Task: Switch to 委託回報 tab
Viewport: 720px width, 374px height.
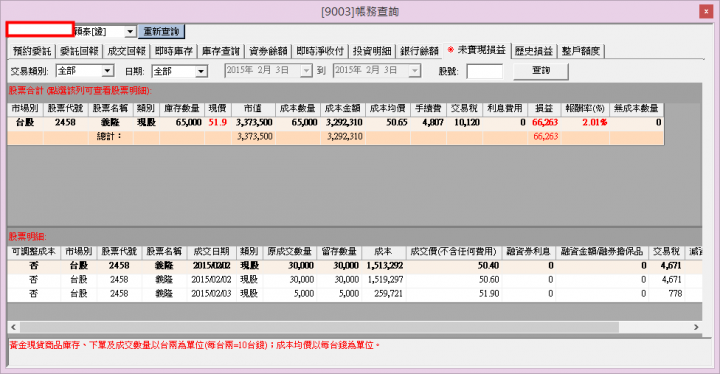Action: coord(79,51)
